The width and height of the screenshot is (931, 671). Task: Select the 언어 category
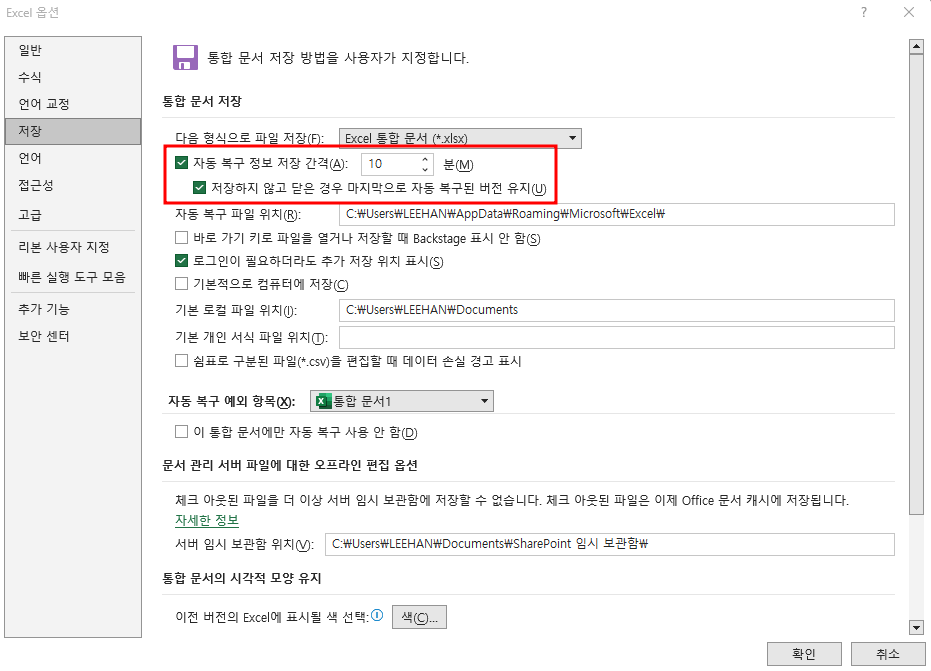73,158
